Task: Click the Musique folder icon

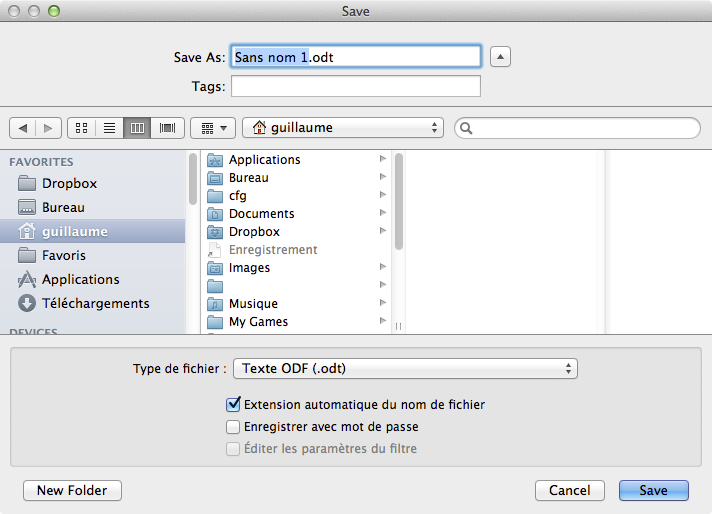Action: 215,304
